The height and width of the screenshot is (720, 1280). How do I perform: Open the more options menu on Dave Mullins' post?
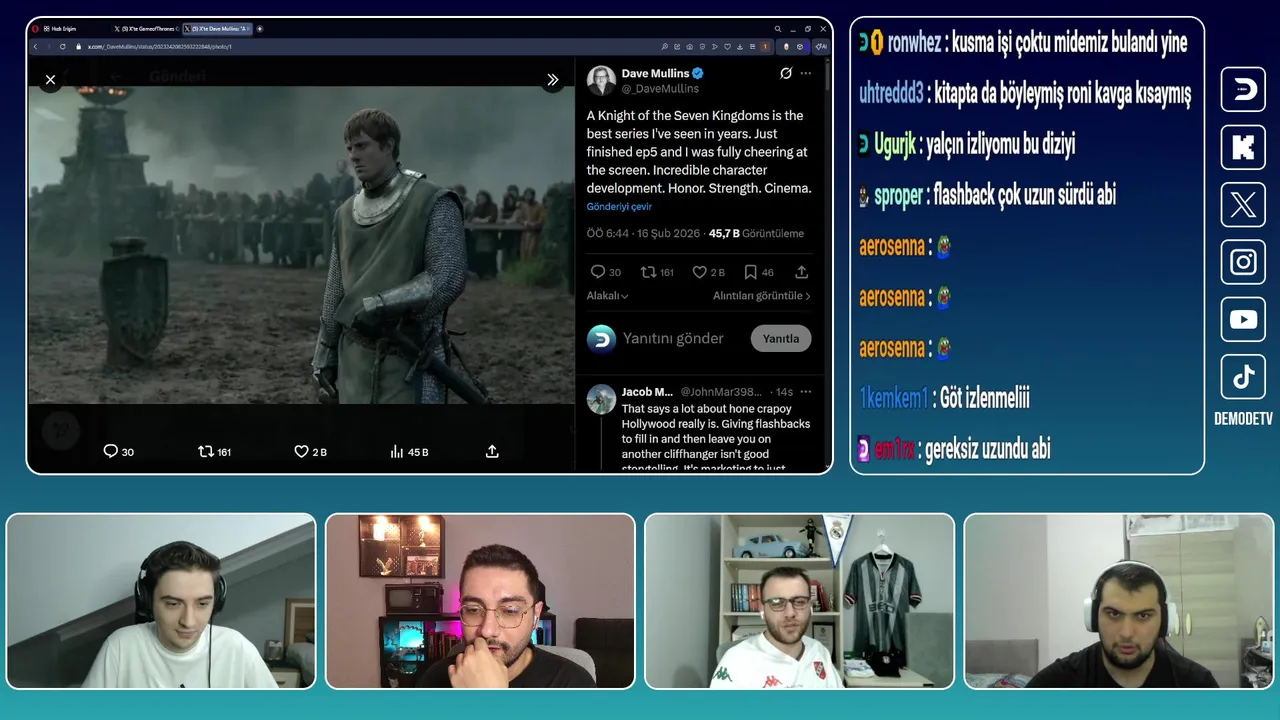pos(806,73)
